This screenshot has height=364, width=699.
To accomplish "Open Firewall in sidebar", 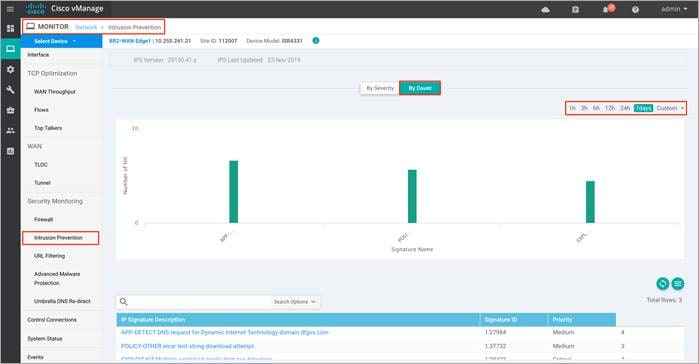I will coord(44,219).
